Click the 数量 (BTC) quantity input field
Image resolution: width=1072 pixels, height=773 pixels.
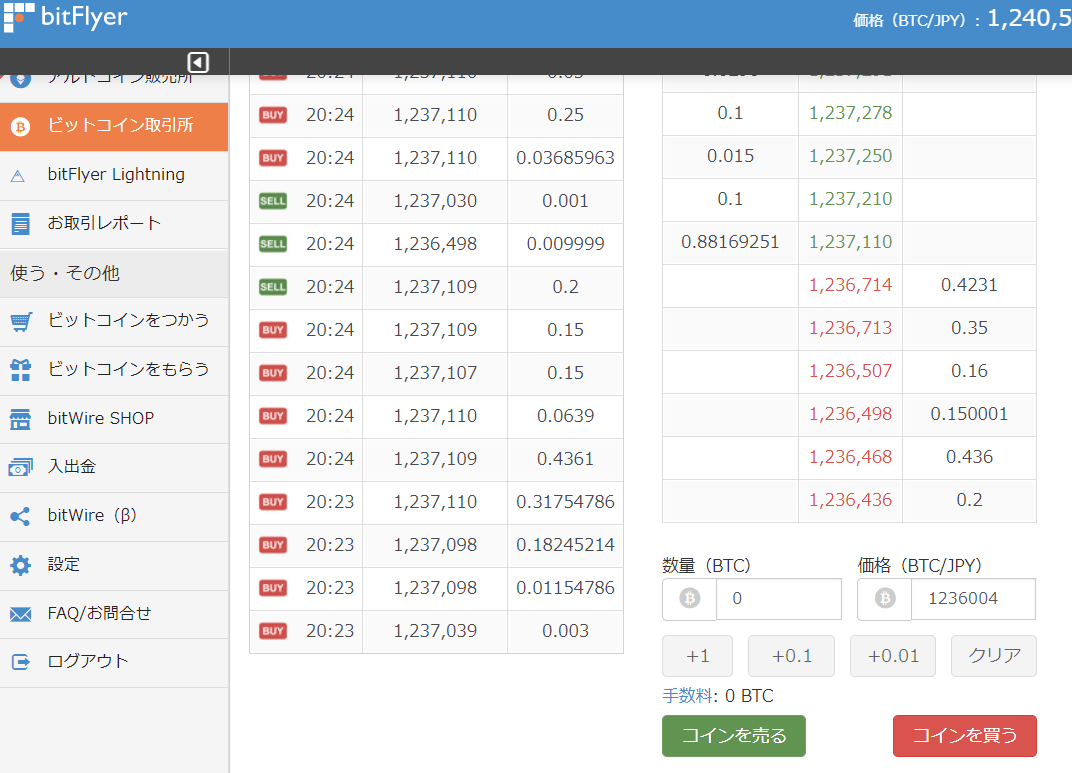pyautogui.click(x=779, y=599)
